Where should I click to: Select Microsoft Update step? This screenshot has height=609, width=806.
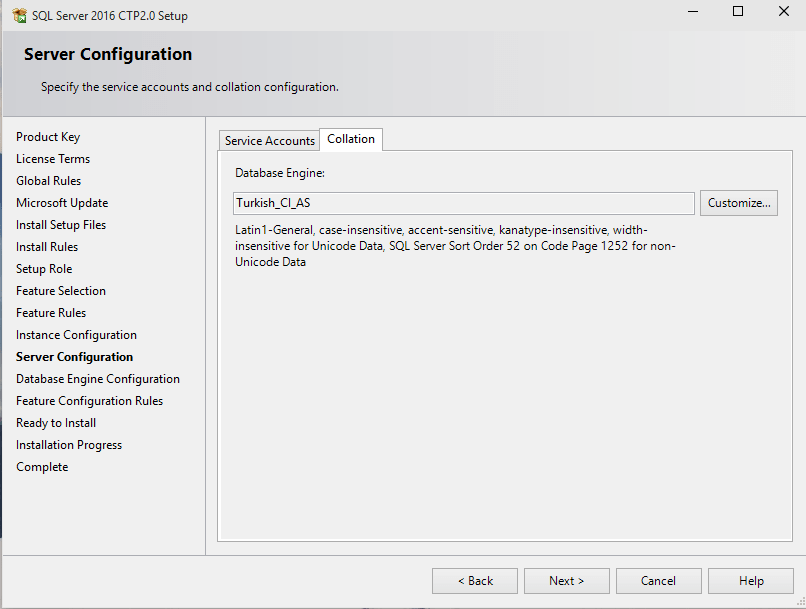coord(62,203)
